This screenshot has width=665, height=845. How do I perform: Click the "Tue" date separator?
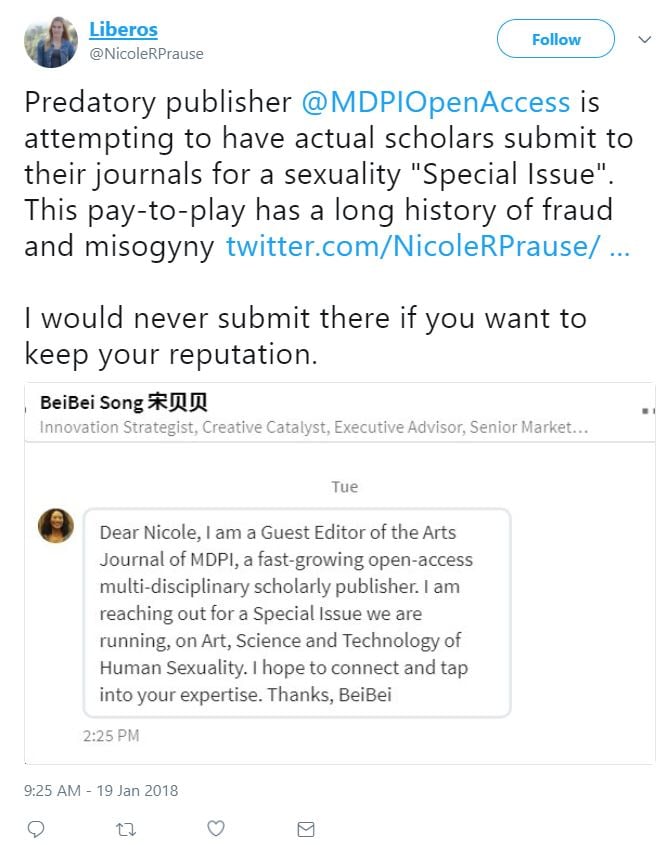[x=344, y=487]
